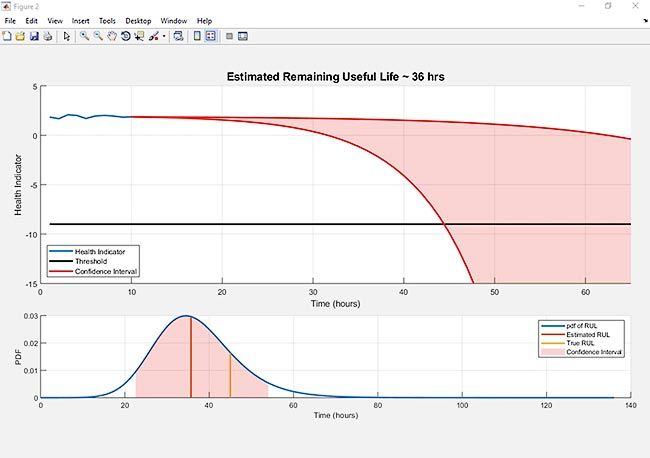The height and width of the screenshot is (458, 650).
Task: Select the Pan hand tool
Action: click(112, 36)
